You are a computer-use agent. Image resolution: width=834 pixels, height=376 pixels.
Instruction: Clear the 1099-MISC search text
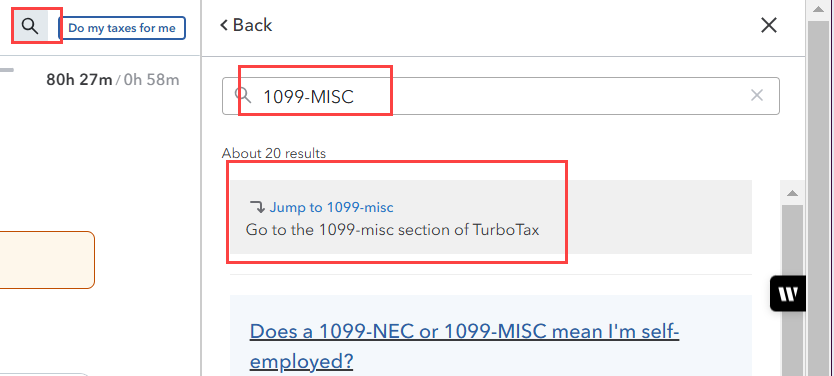click(757, 95)
